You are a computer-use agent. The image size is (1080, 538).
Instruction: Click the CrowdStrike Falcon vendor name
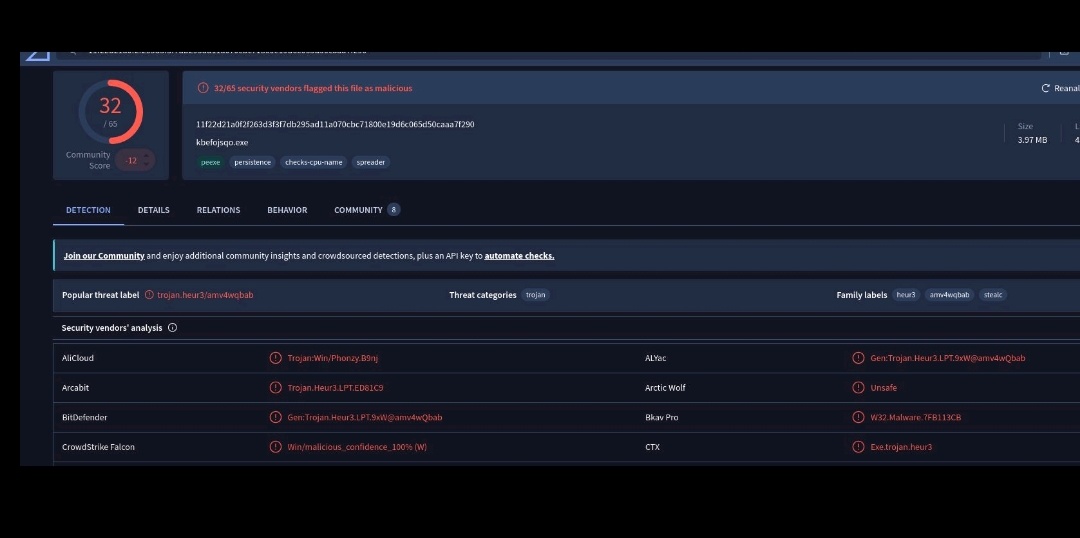pos(98,447)
